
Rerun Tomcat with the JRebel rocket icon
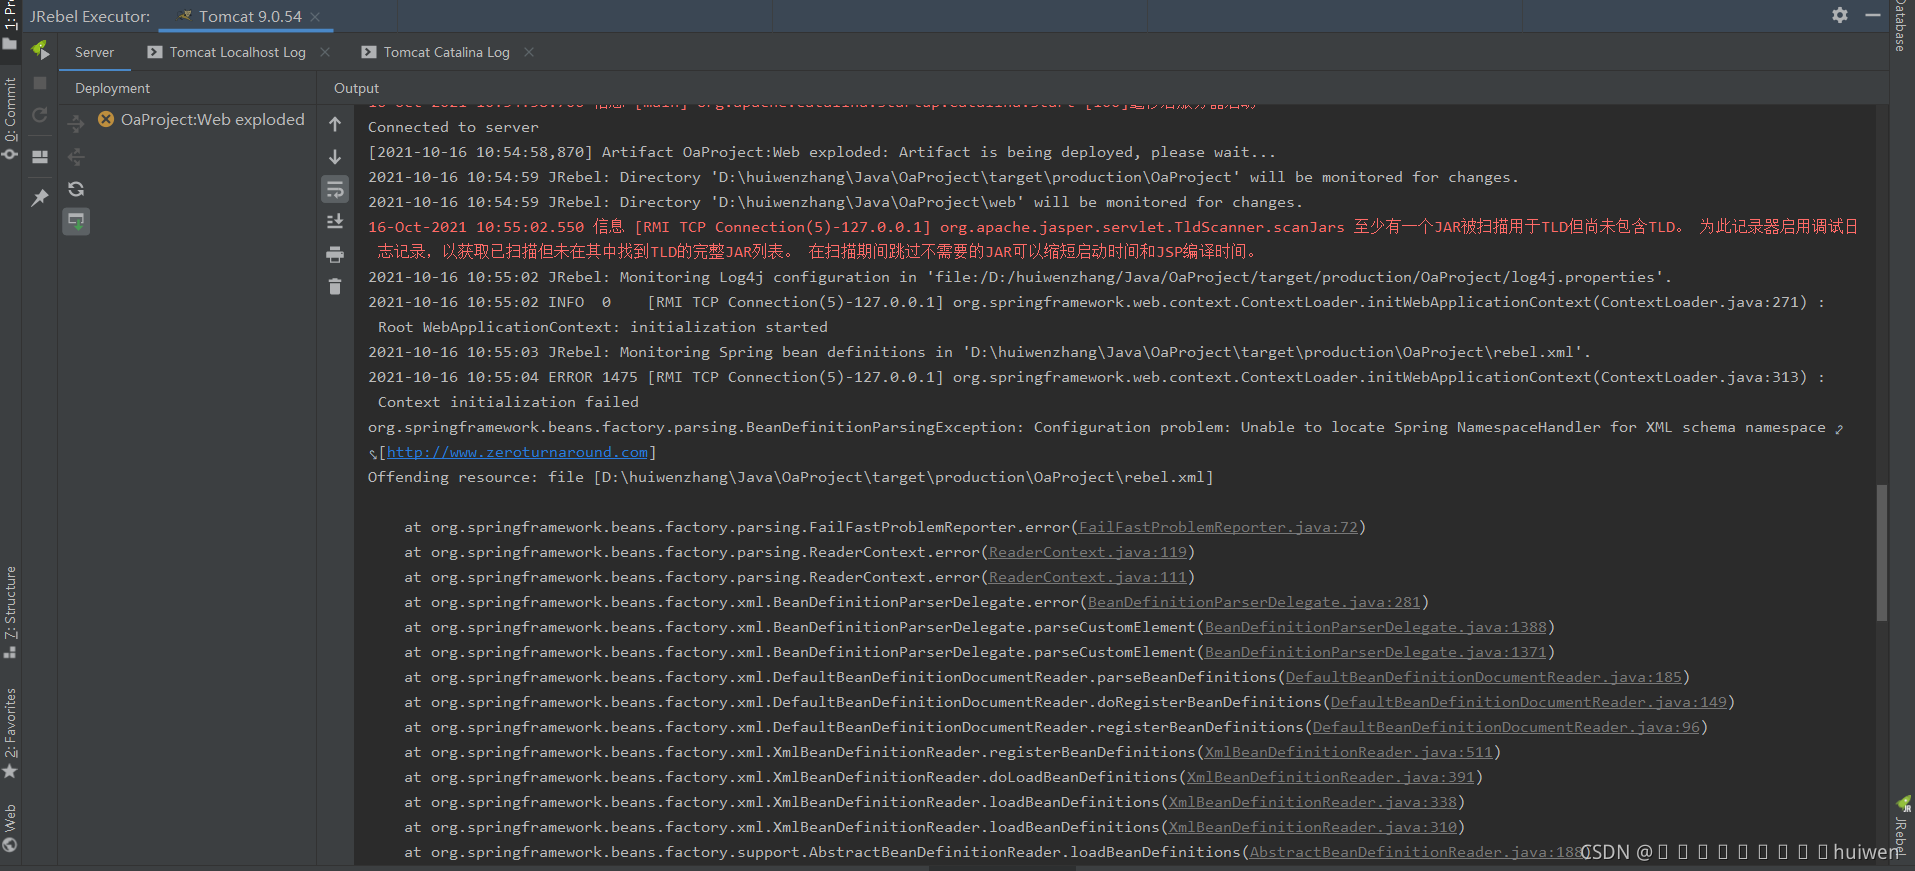(40, 50)
